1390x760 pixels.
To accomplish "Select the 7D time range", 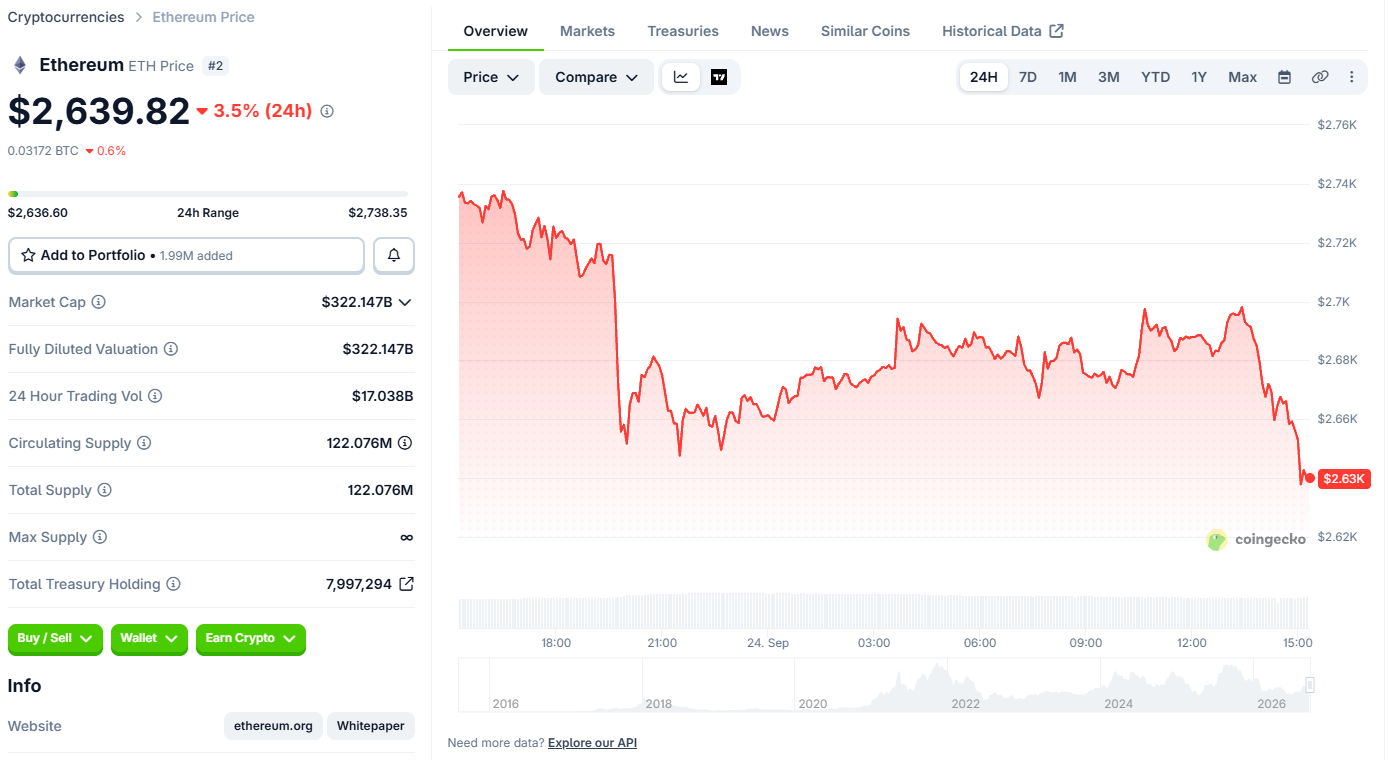I will coord(1028,77).
